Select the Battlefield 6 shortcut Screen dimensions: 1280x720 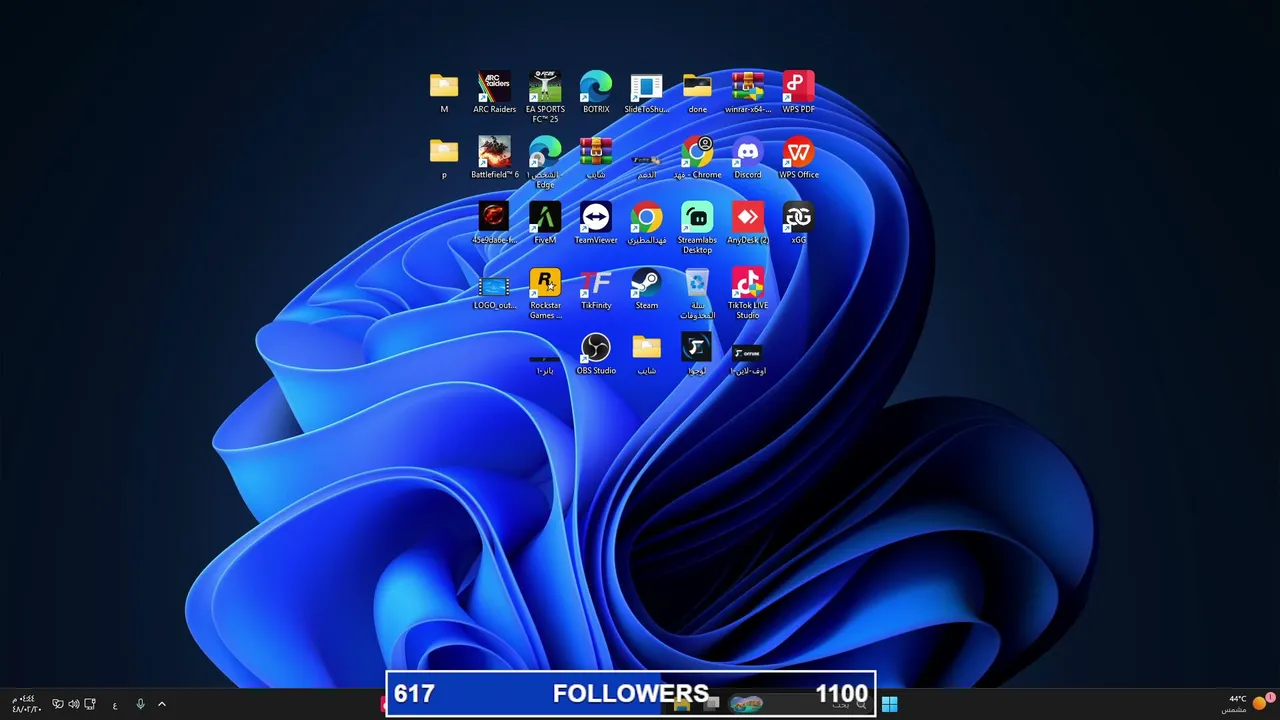495,158
